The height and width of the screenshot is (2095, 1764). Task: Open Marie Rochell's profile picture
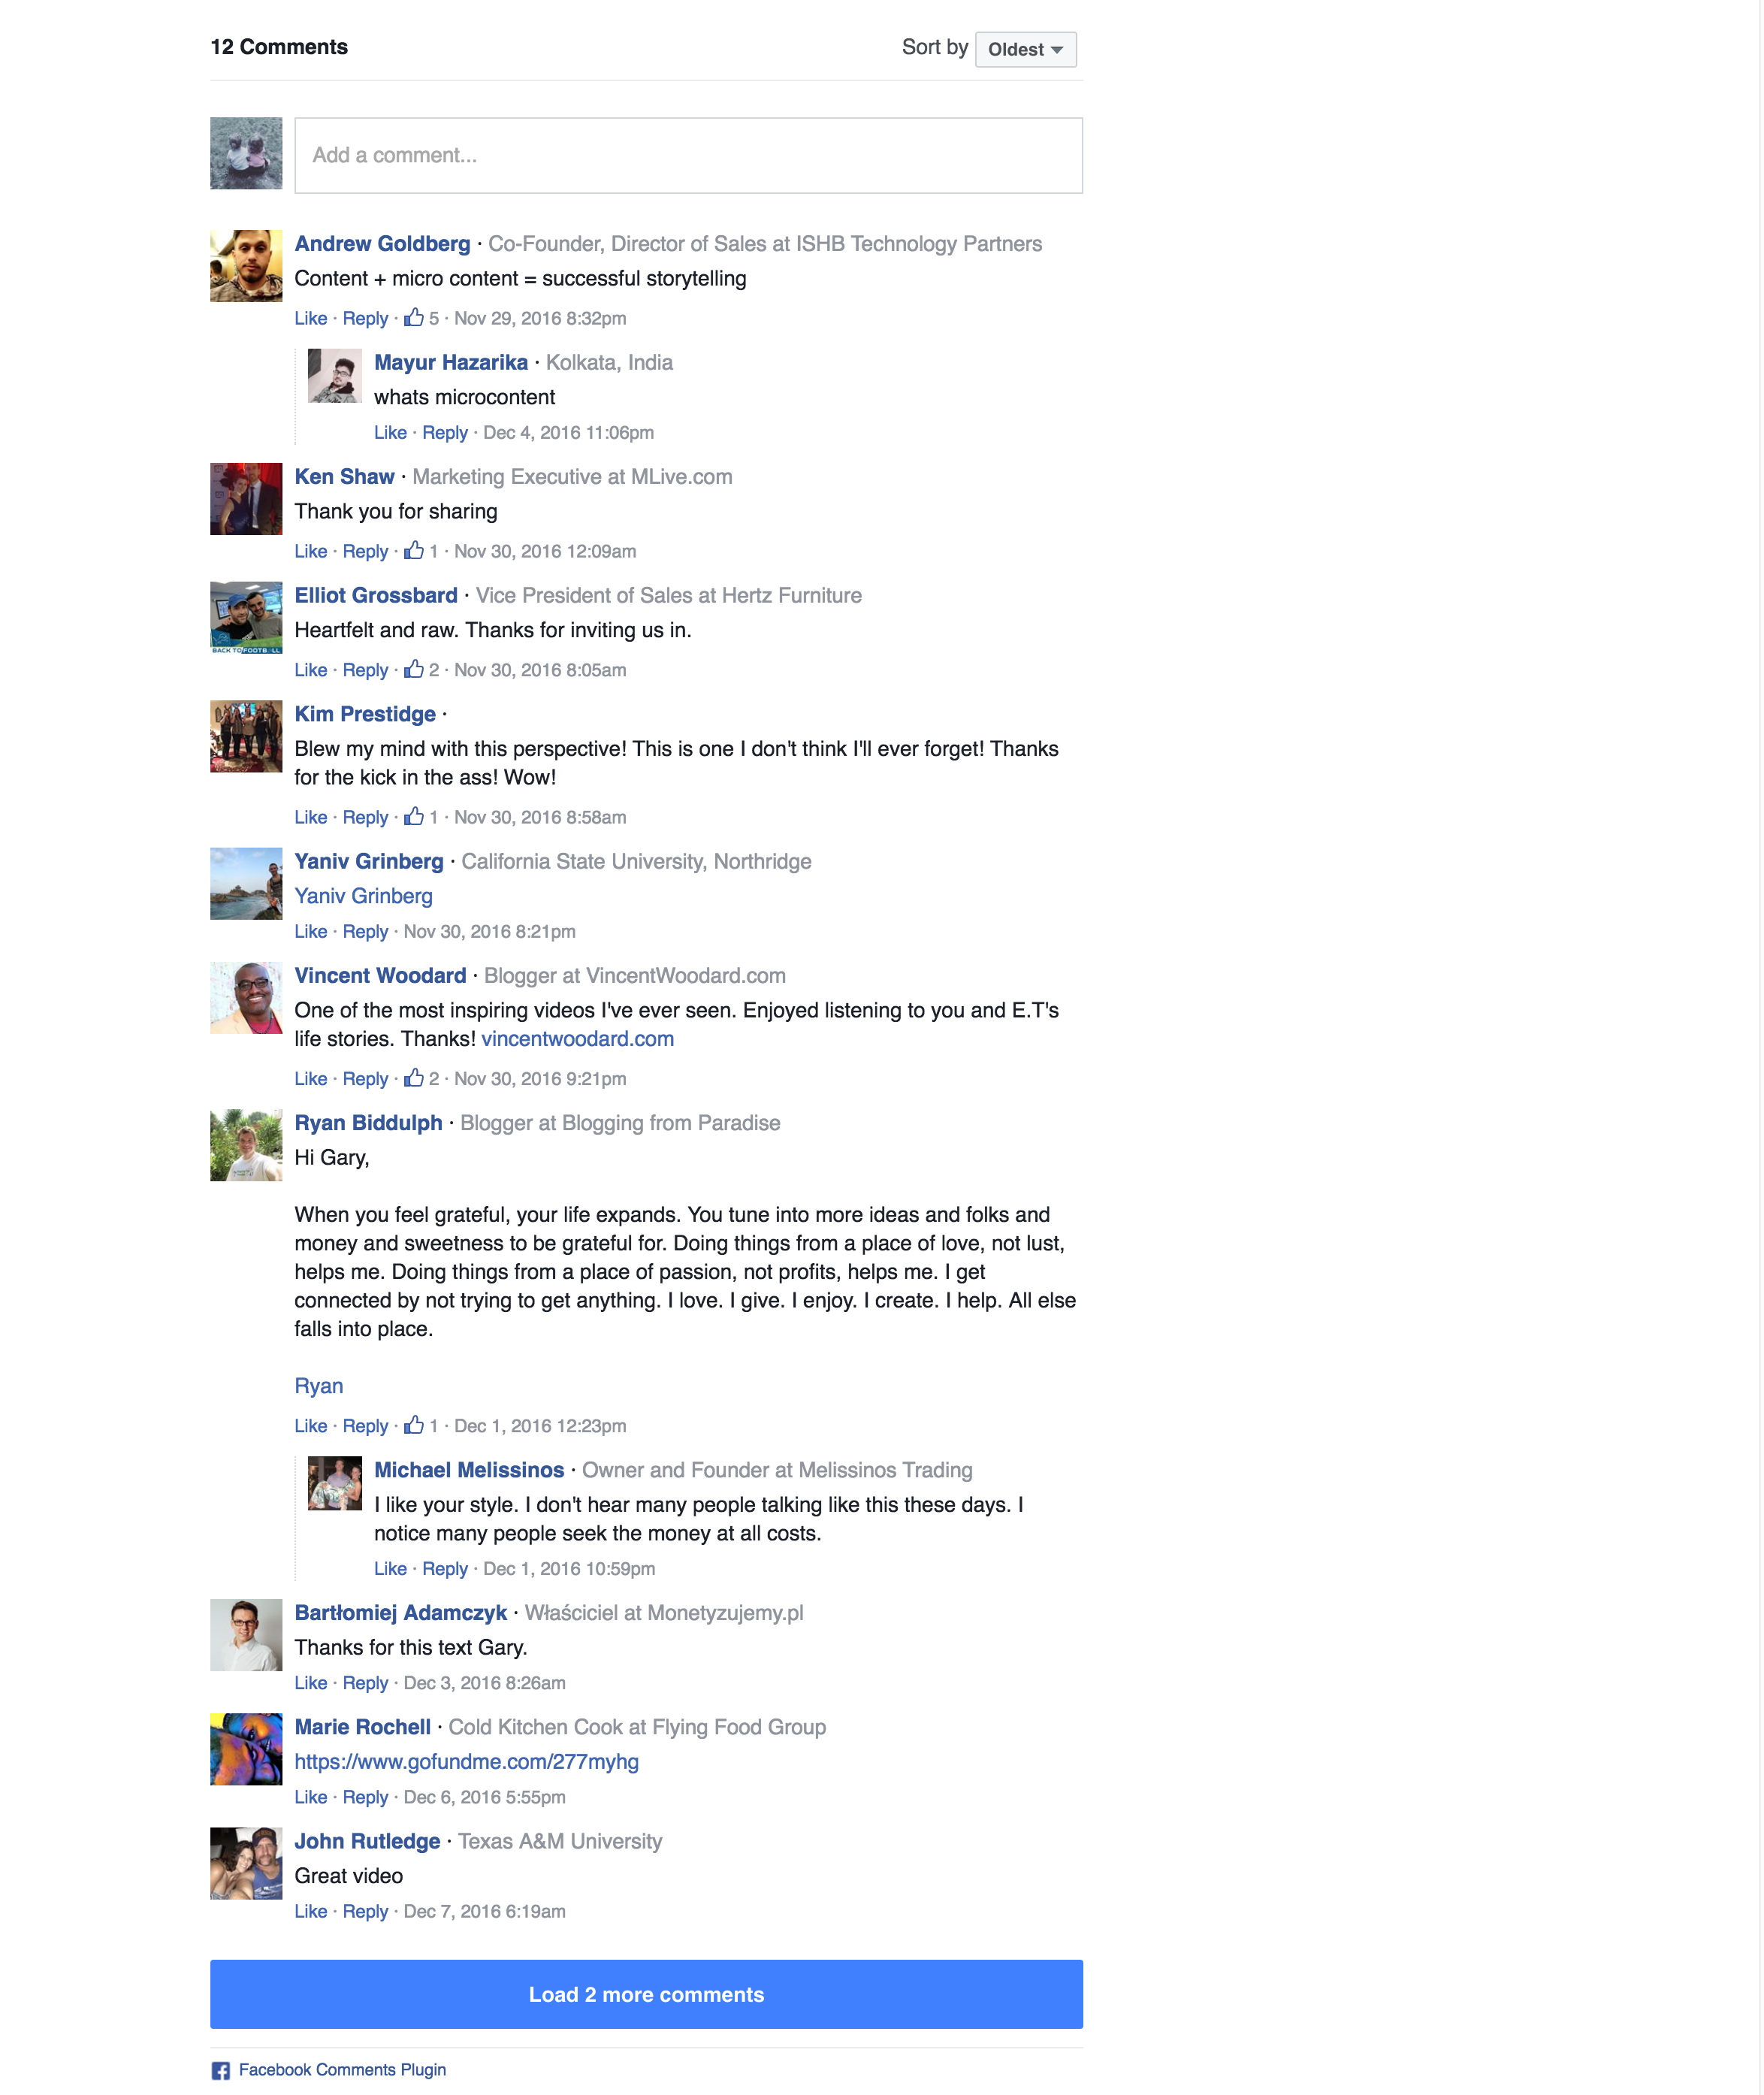246,1749
